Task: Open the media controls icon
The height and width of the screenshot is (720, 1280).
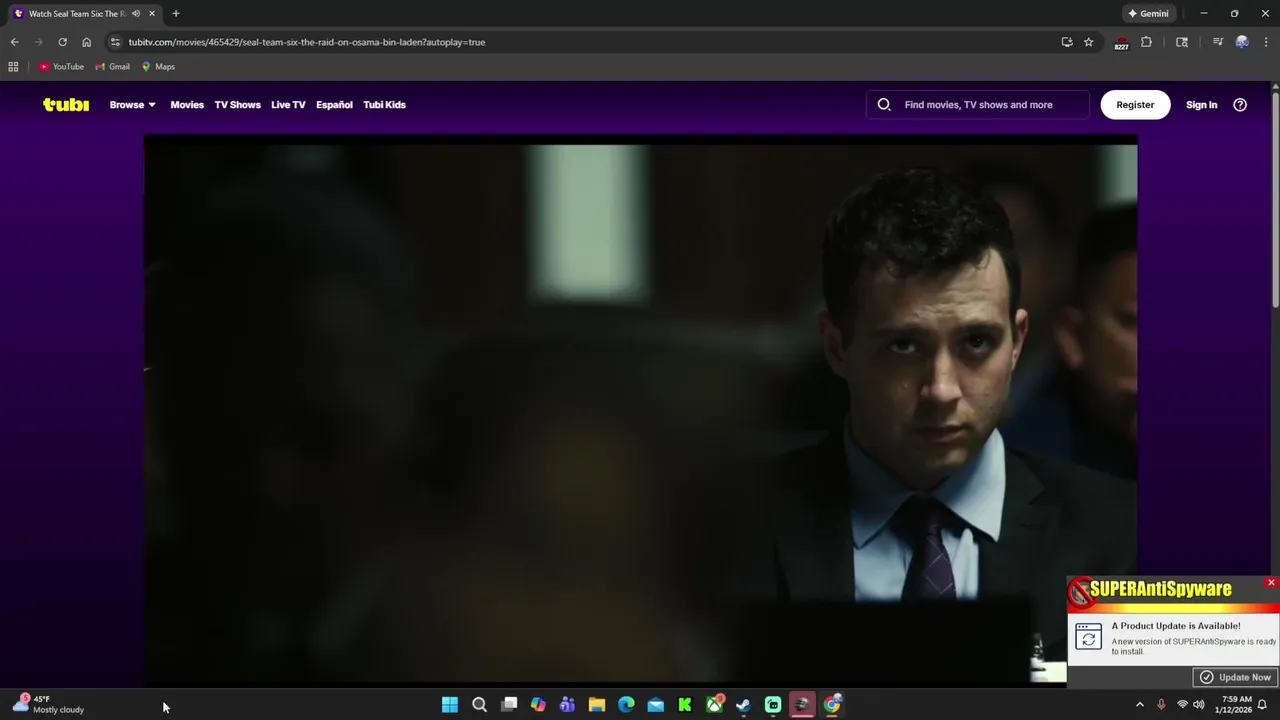Action: [1217, 42]
